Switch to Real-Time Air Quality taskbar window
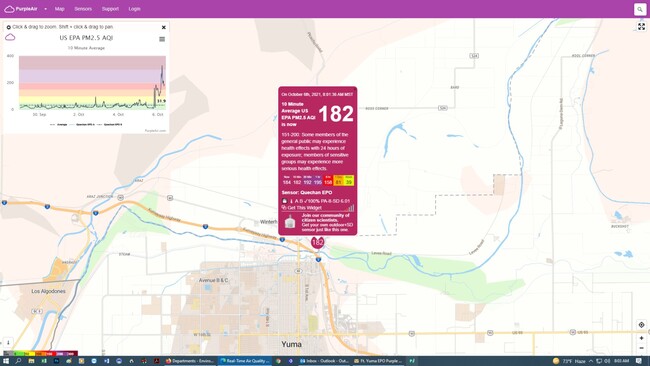The width and height of the screenshot is (650, 366). [x=245, y=361]
